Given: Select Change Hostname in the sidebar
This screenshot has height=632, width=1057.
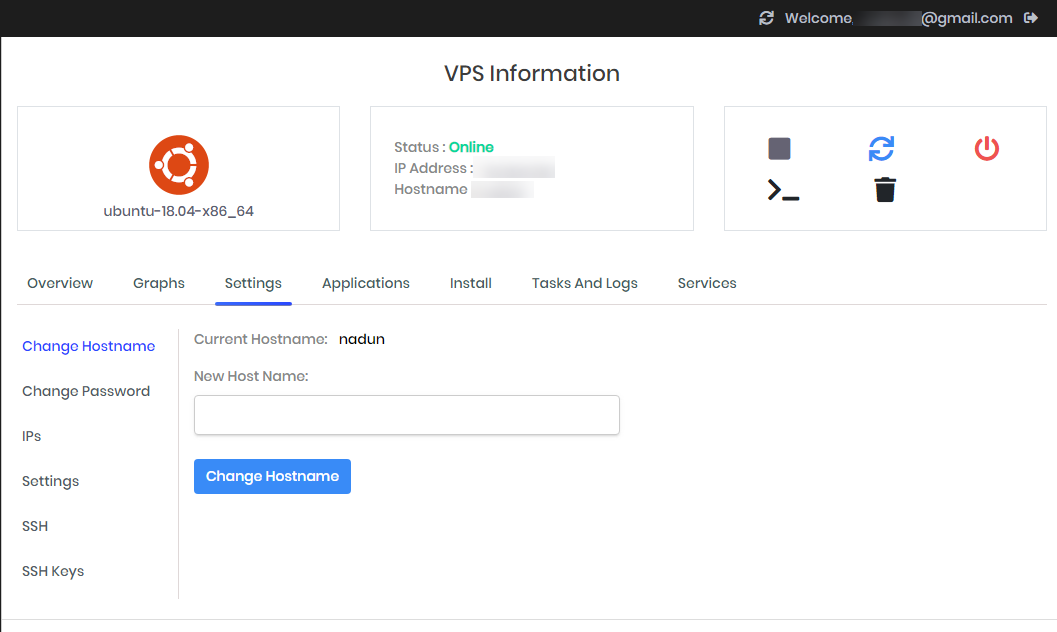Looking at the screenshot, I should [x=88, y=346].
